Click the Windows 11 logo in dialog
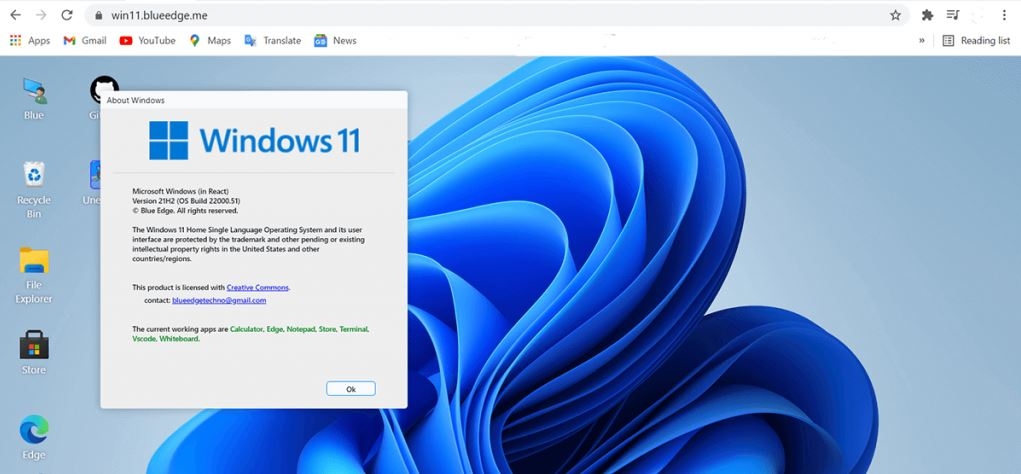 click(x=254, y=140)
